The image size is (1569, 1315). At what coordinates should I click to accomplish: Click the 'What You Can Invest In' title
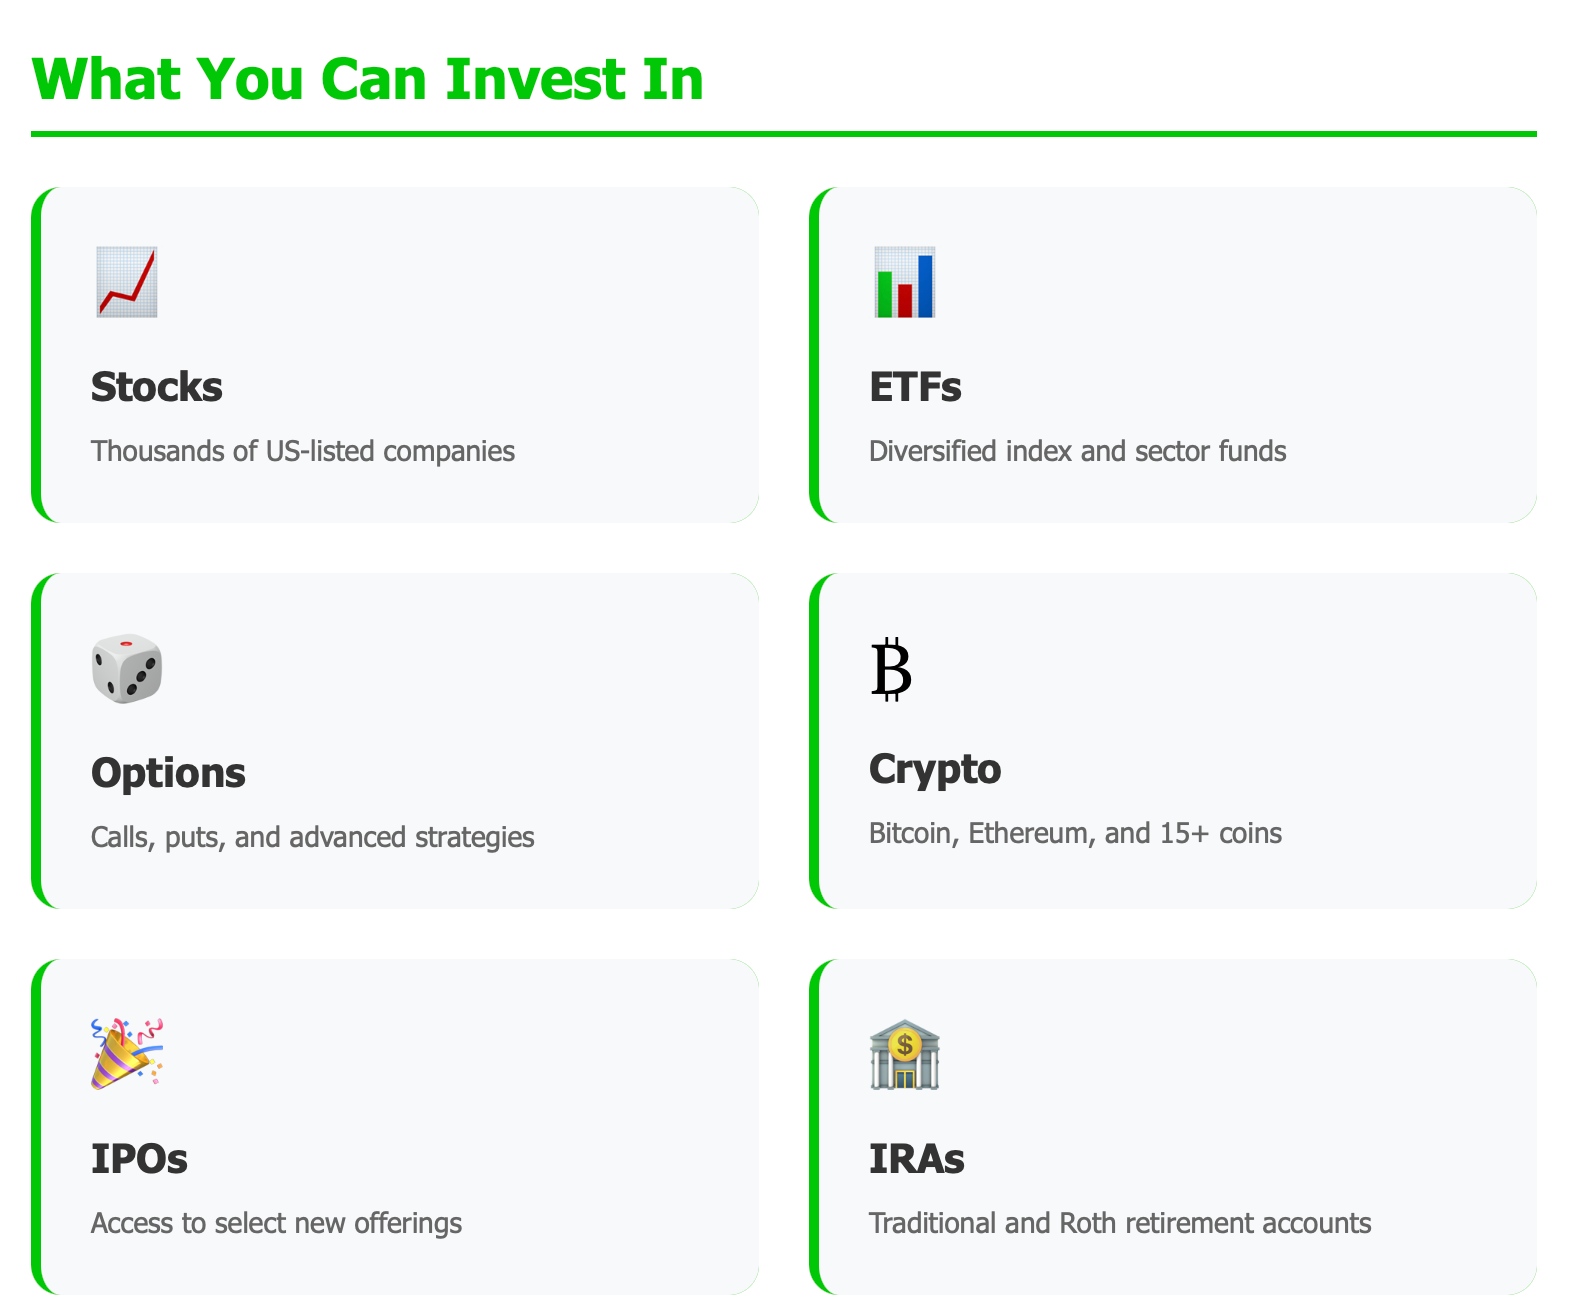368,80
